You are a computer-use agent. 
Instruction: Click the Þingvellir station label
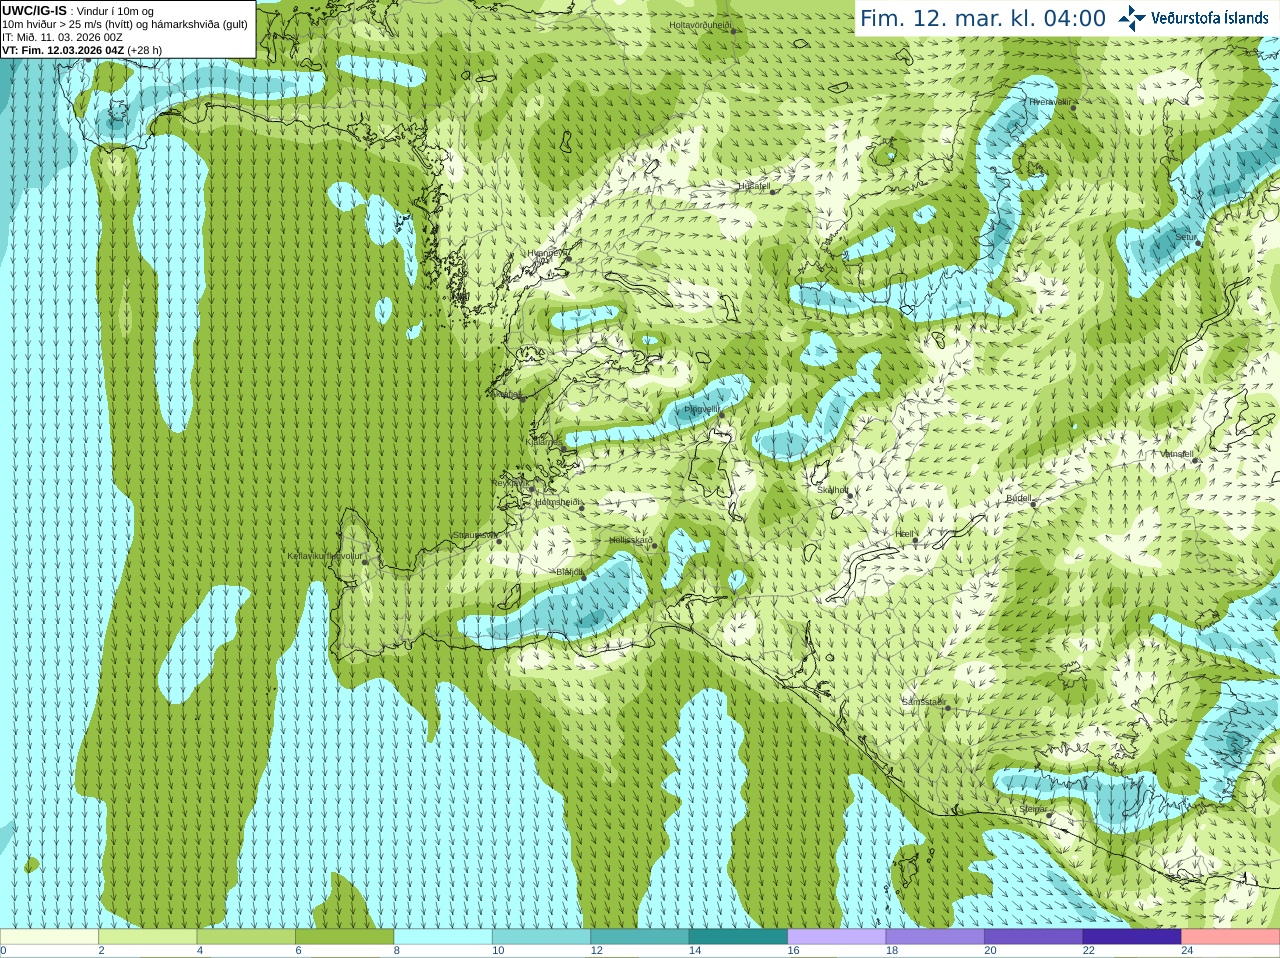pos(701,409)
